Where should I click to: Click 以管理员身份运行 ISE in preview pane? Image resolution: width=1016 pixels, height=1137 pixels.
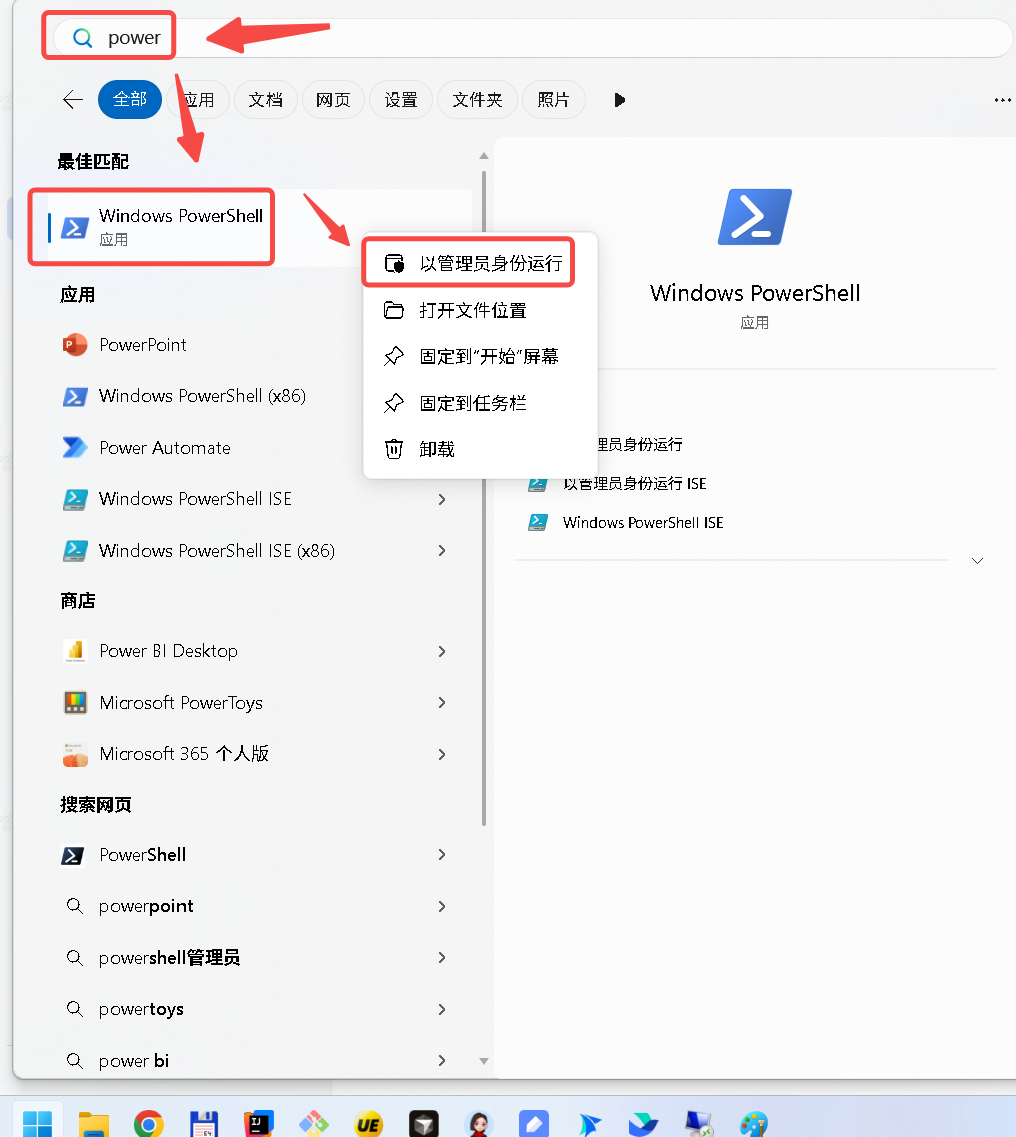point(633,484)
